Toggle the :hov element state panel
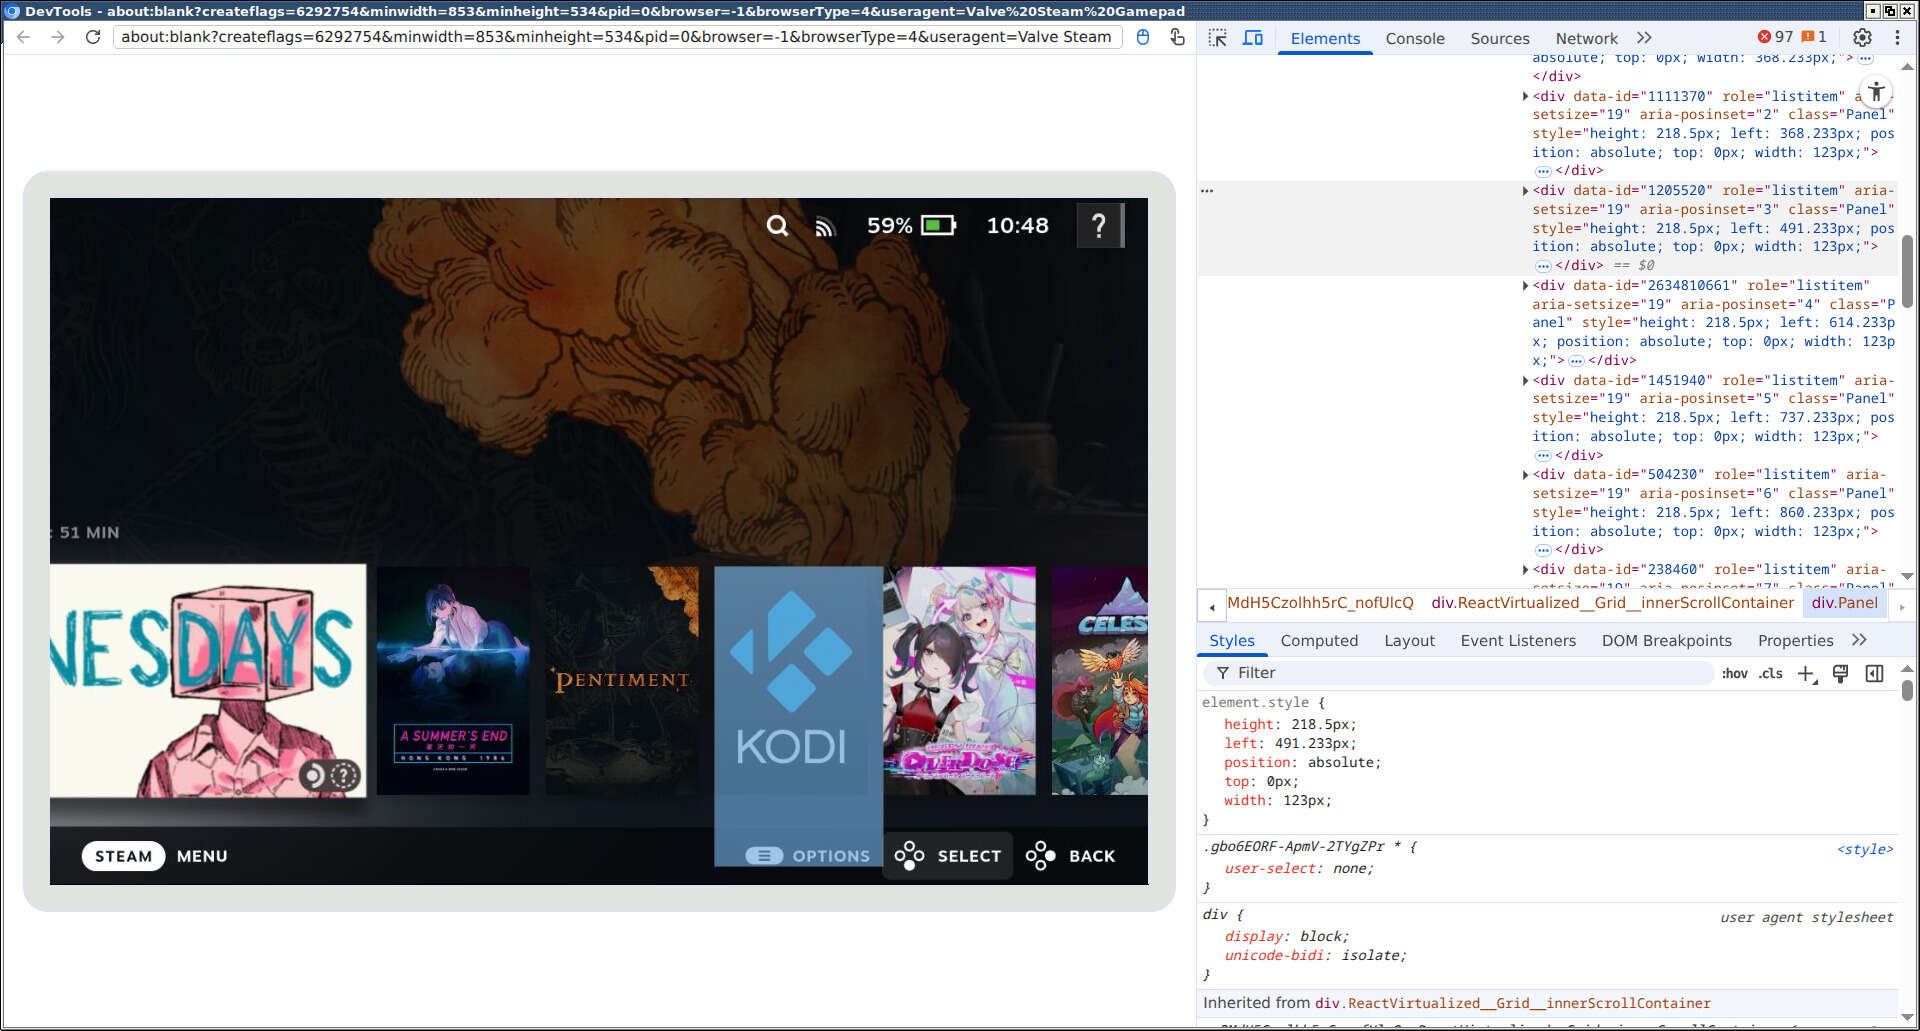The image size is (1920, 1031). tap(1734, 674)
